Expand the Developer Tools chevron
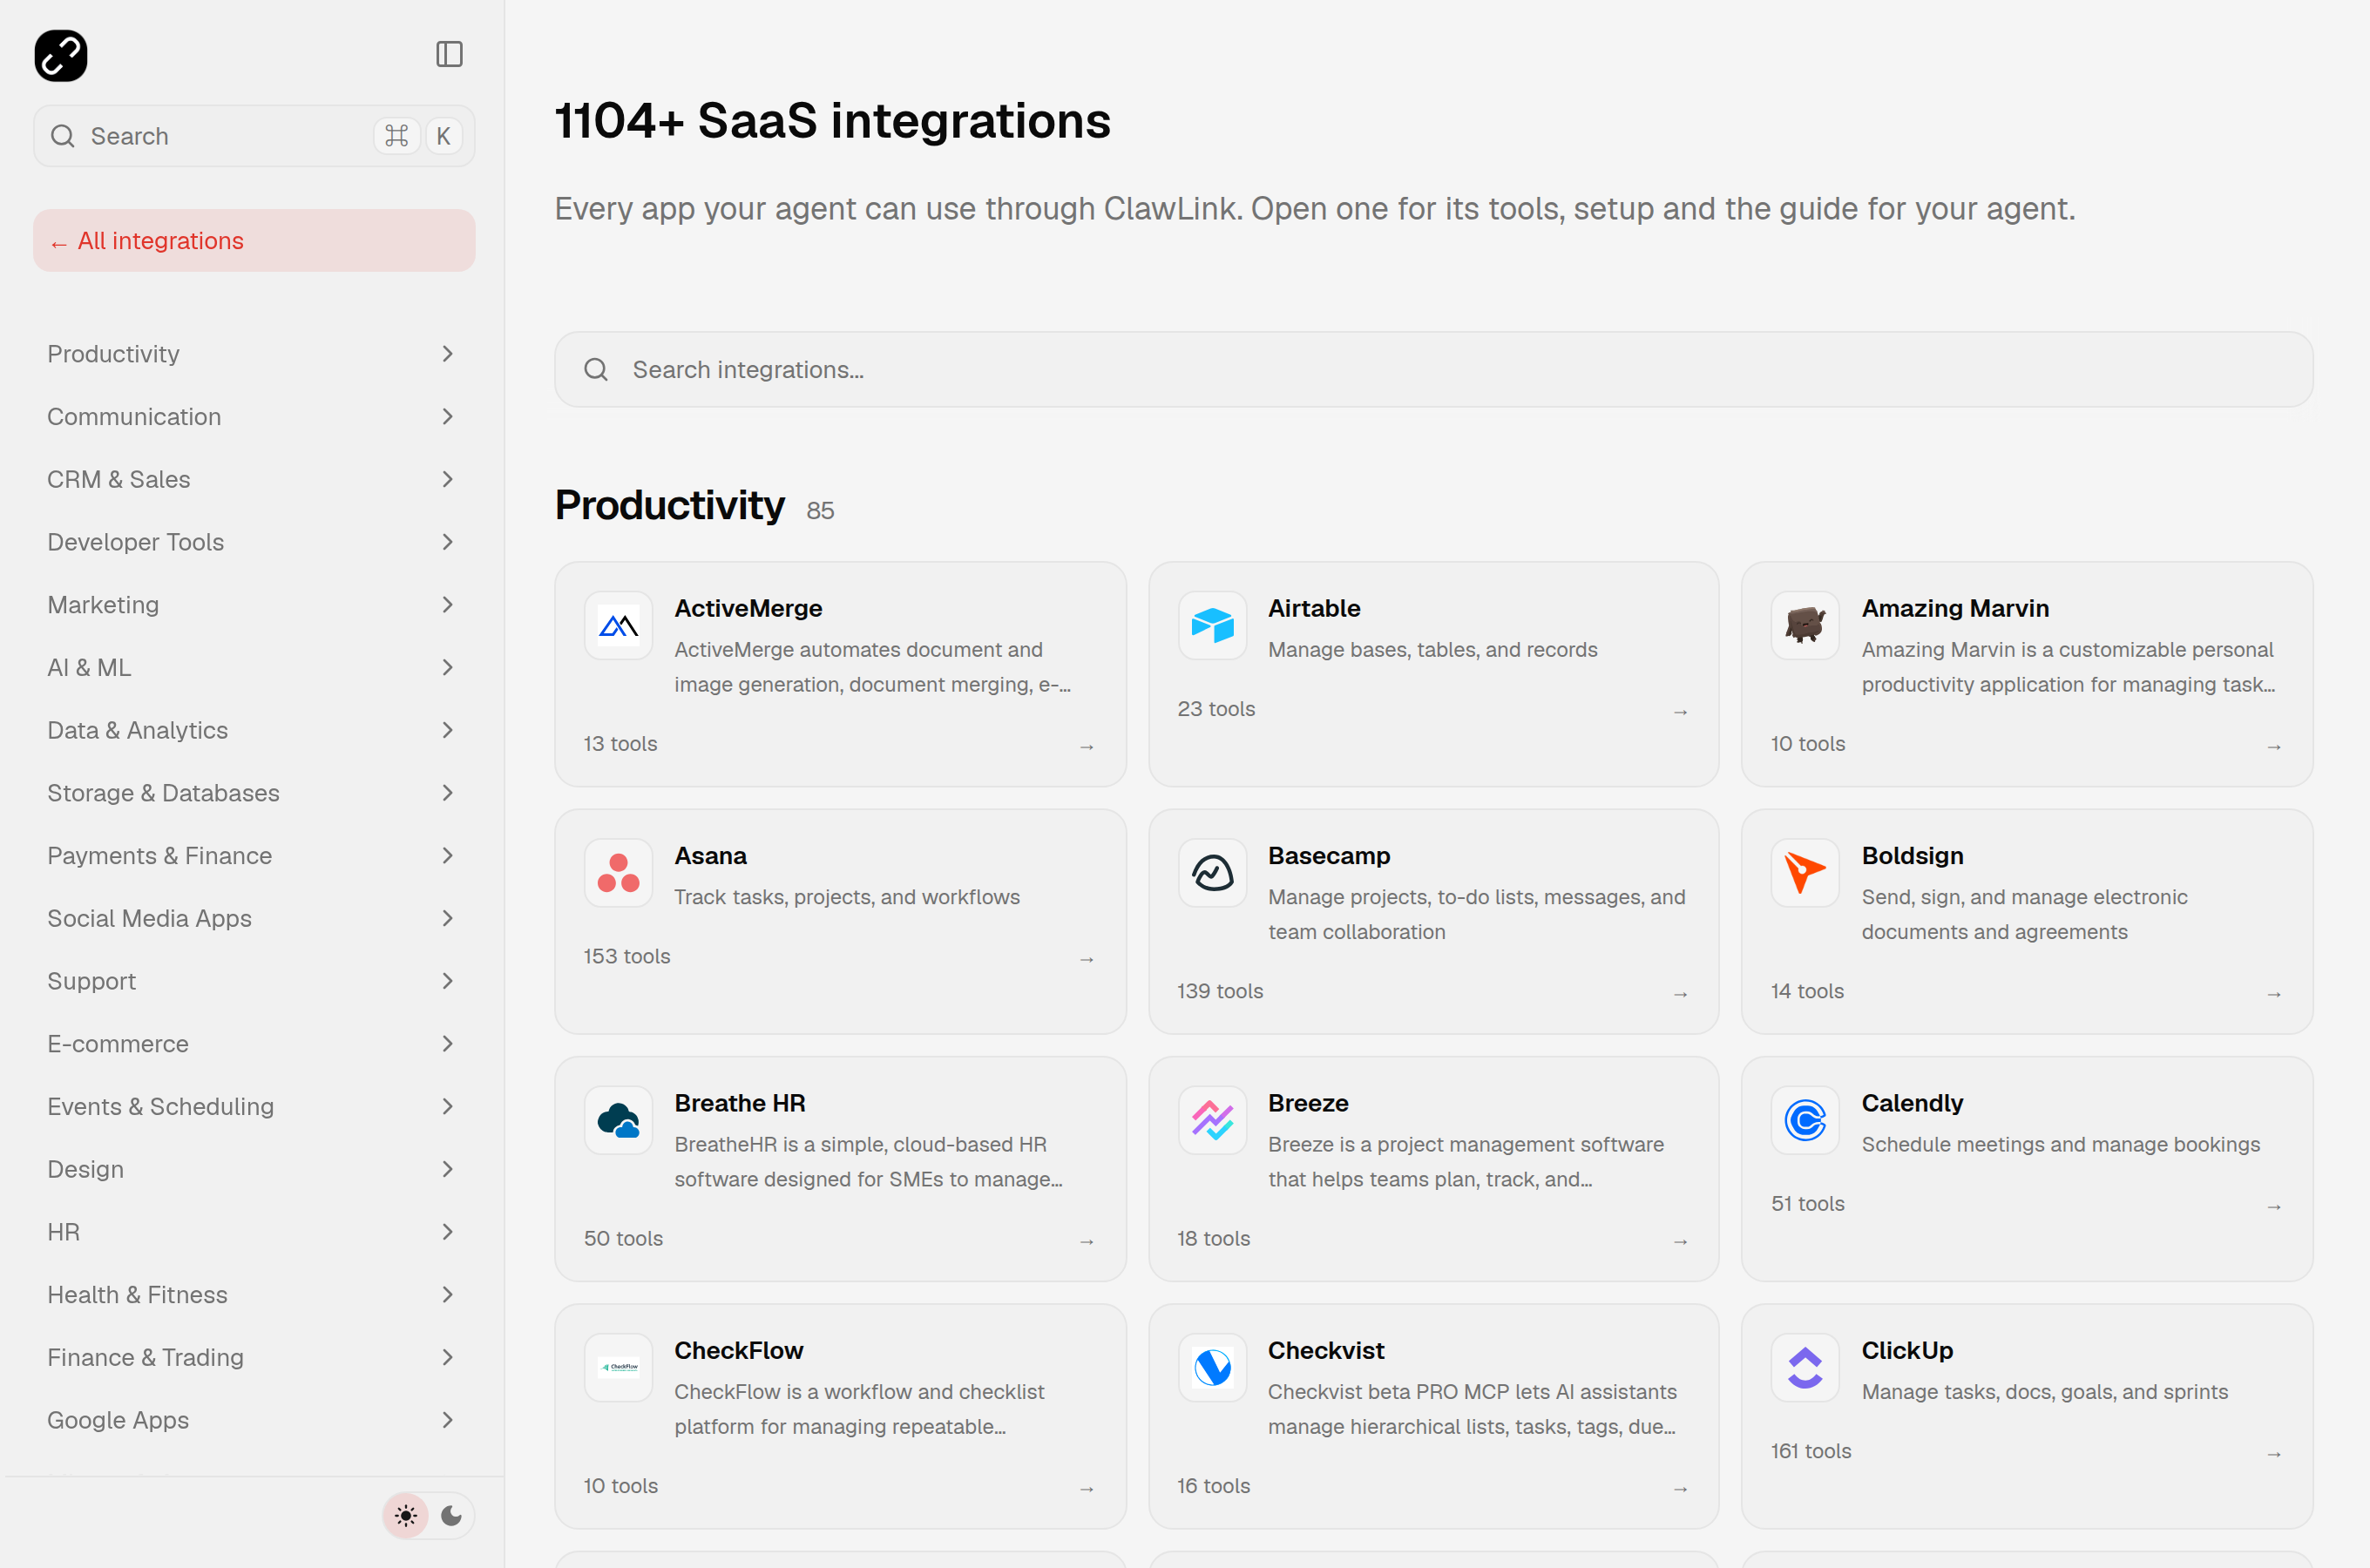Viewport: 2370px width, 1568px height. tap(447, 542)
